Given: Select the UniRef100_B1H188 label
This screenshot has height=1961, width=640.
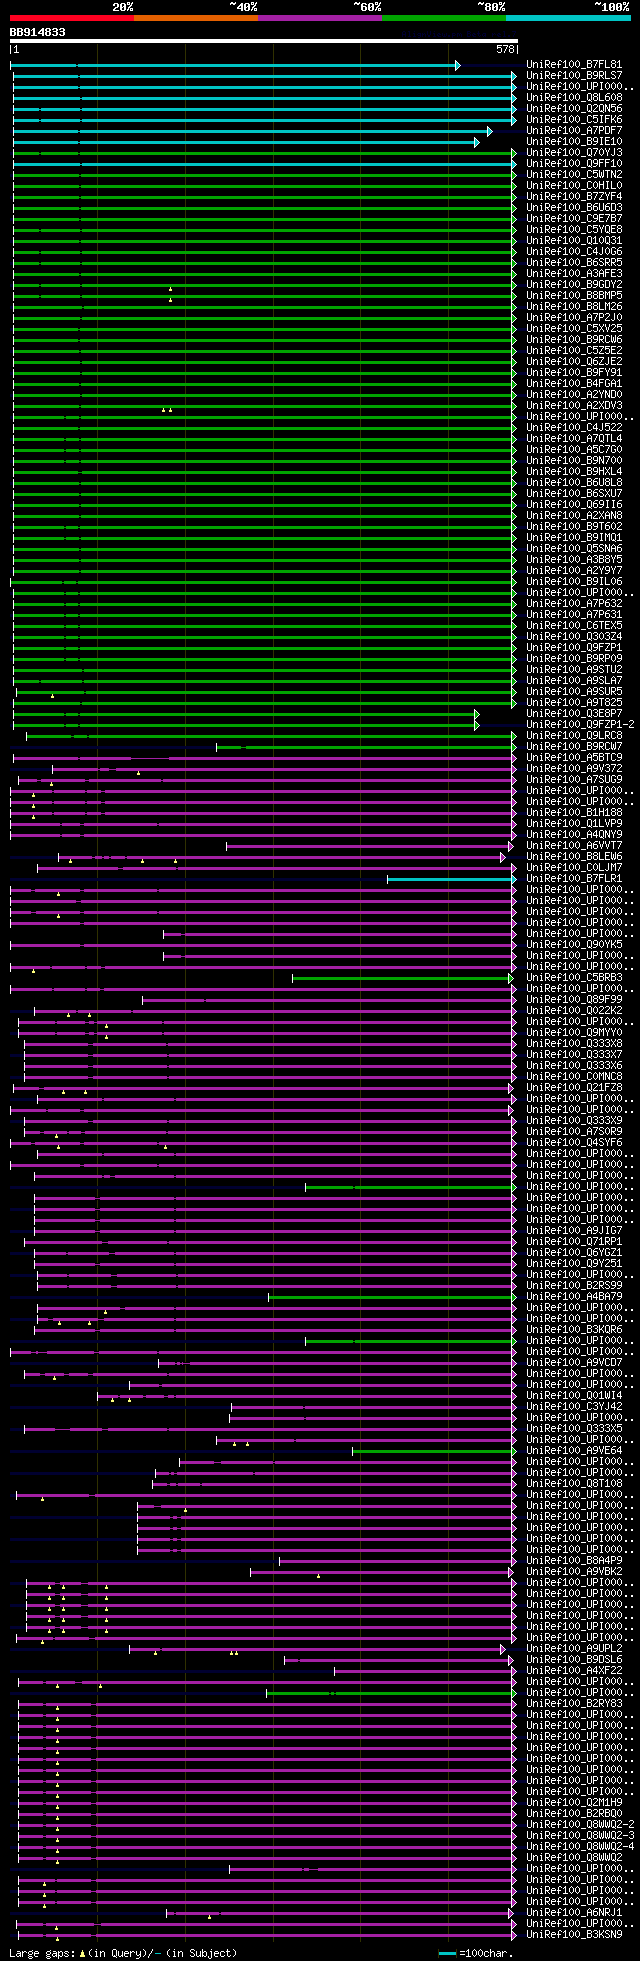Looking at the screenshot, I should 574,813.
